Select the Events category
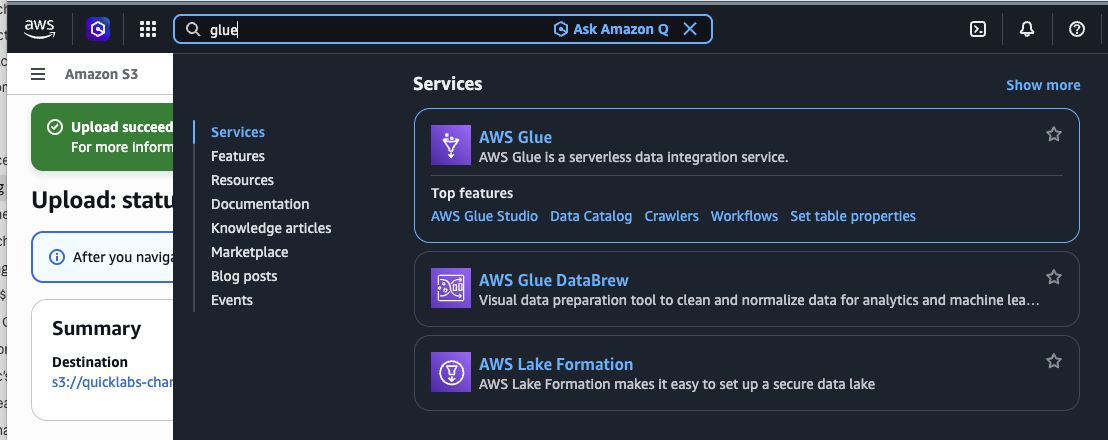 (232, 300)
